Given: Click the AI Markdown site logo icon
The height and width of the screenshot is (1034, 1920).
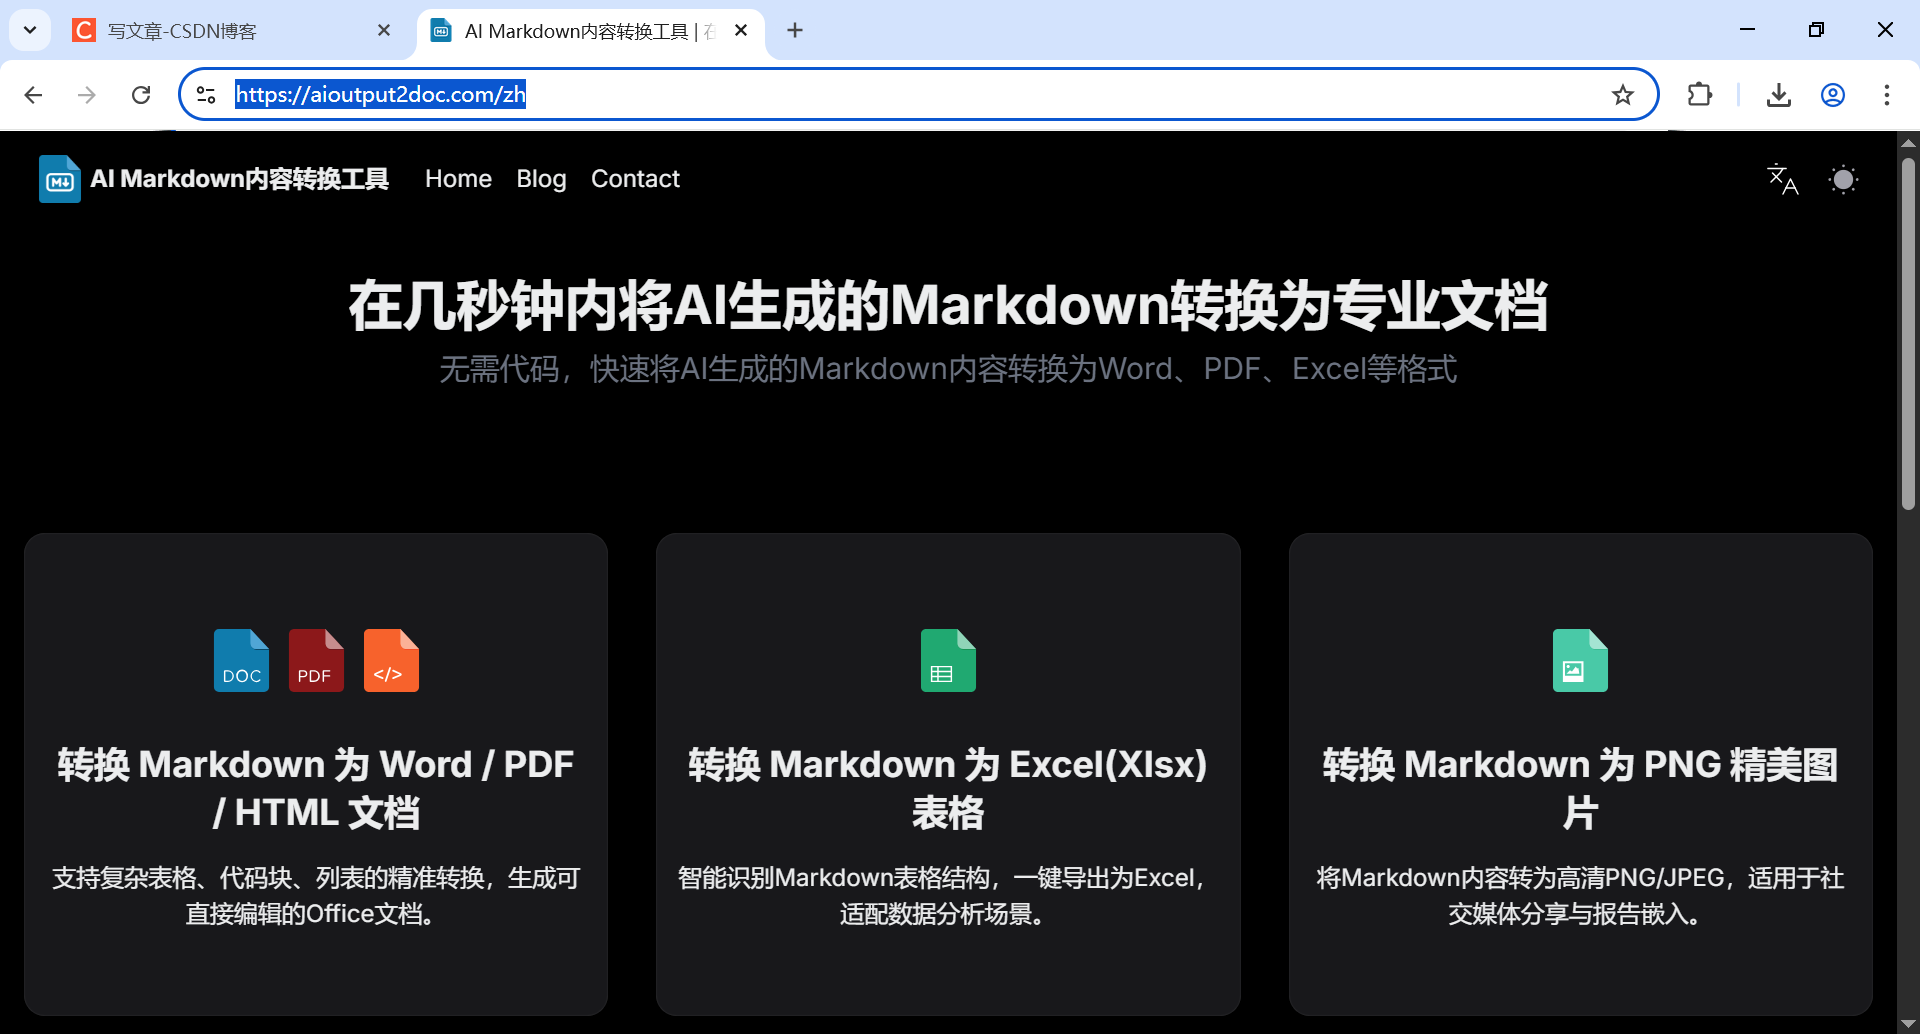Looking at the screenshot, I should (x=60, y=179).
